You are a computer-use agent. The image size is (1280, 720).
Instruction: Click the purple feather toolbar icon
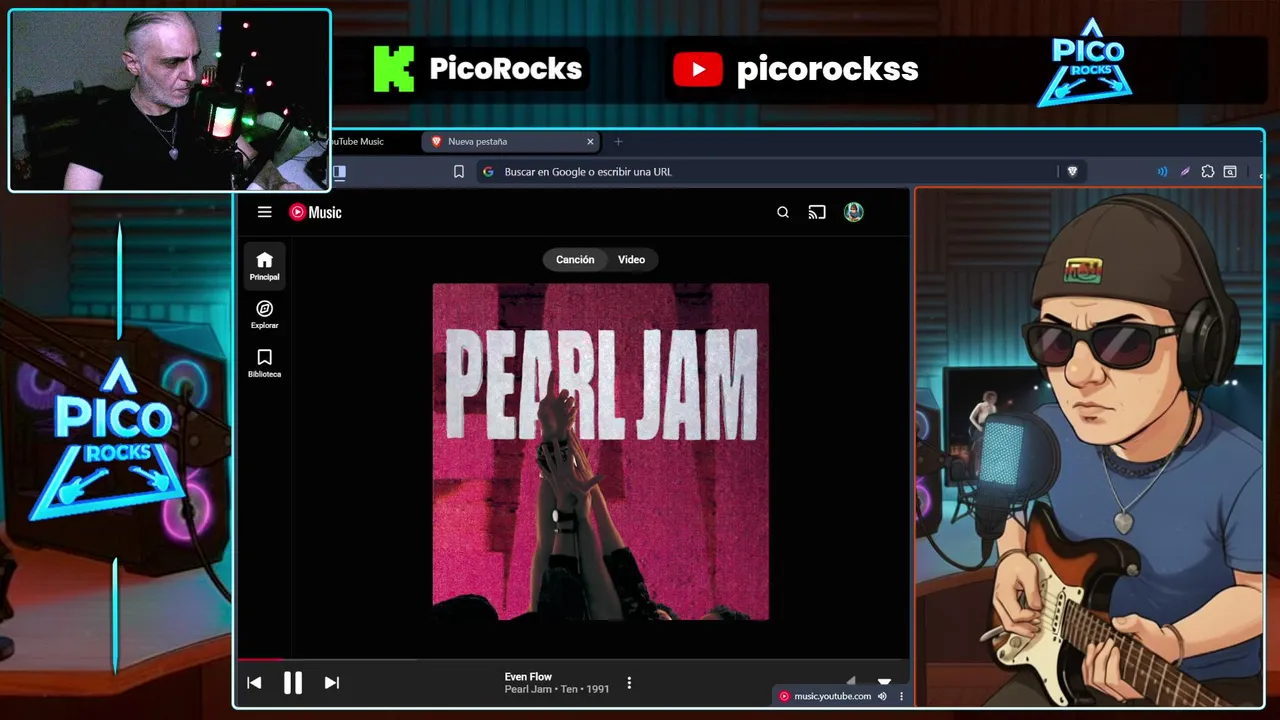tap(1185, 172)
